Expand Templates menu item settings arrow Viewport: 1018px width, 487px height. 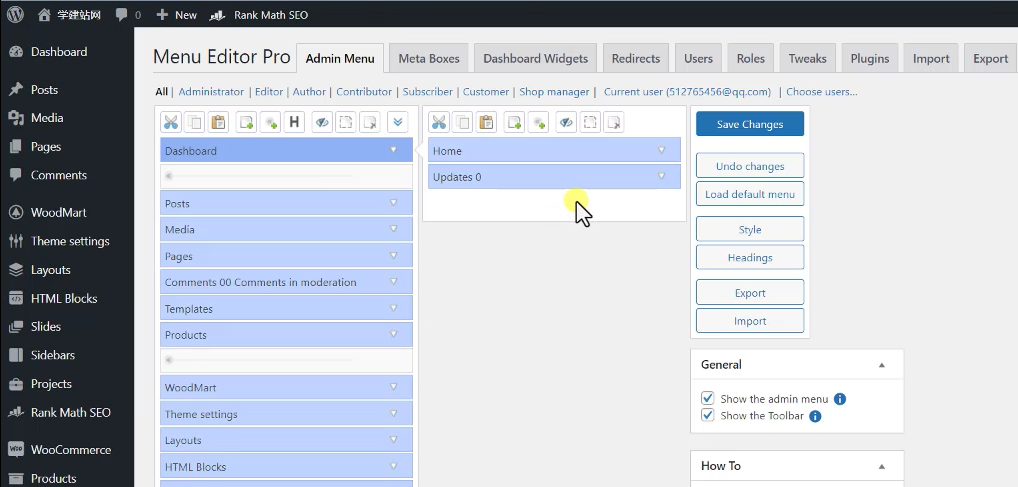pos(393,308)
